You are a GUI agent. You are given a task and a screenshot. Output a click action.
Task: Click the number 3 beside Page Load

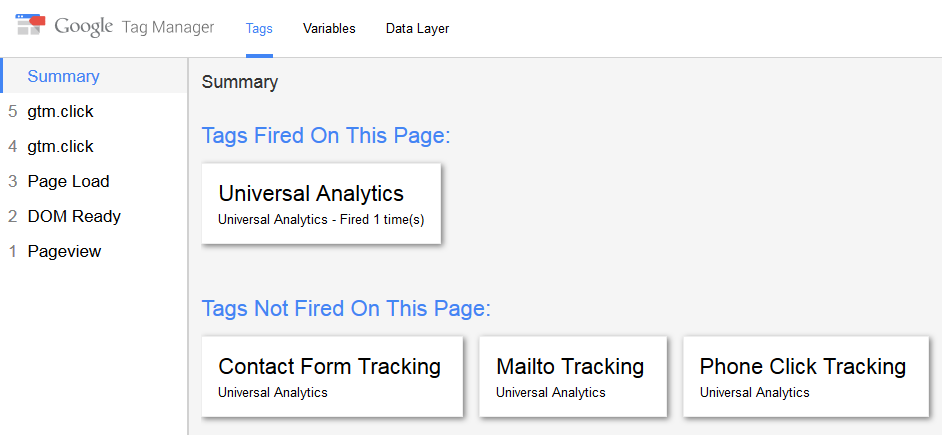tap(13, 181)
